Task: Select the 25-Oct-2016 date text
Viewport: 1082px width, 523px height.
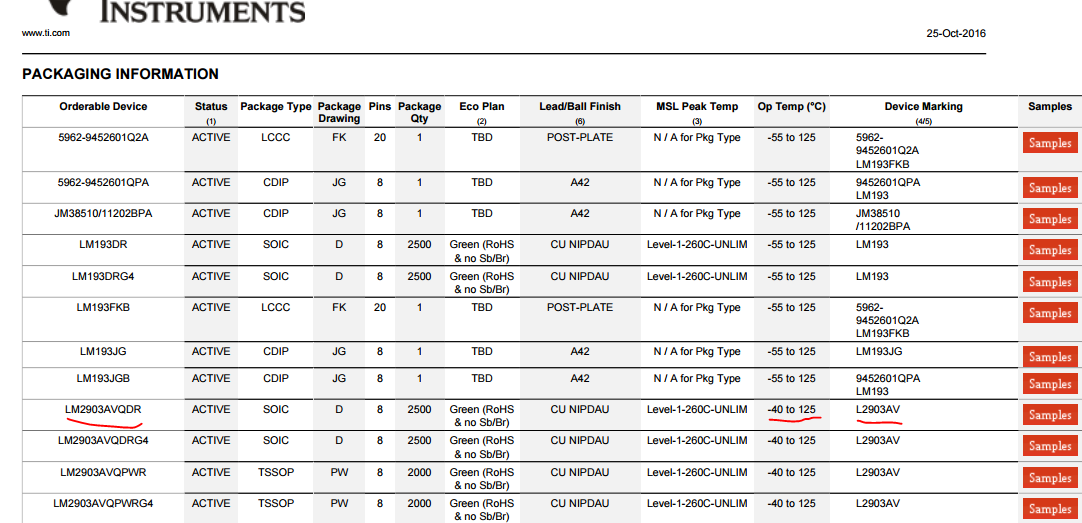Action: (x=956, y=34)
